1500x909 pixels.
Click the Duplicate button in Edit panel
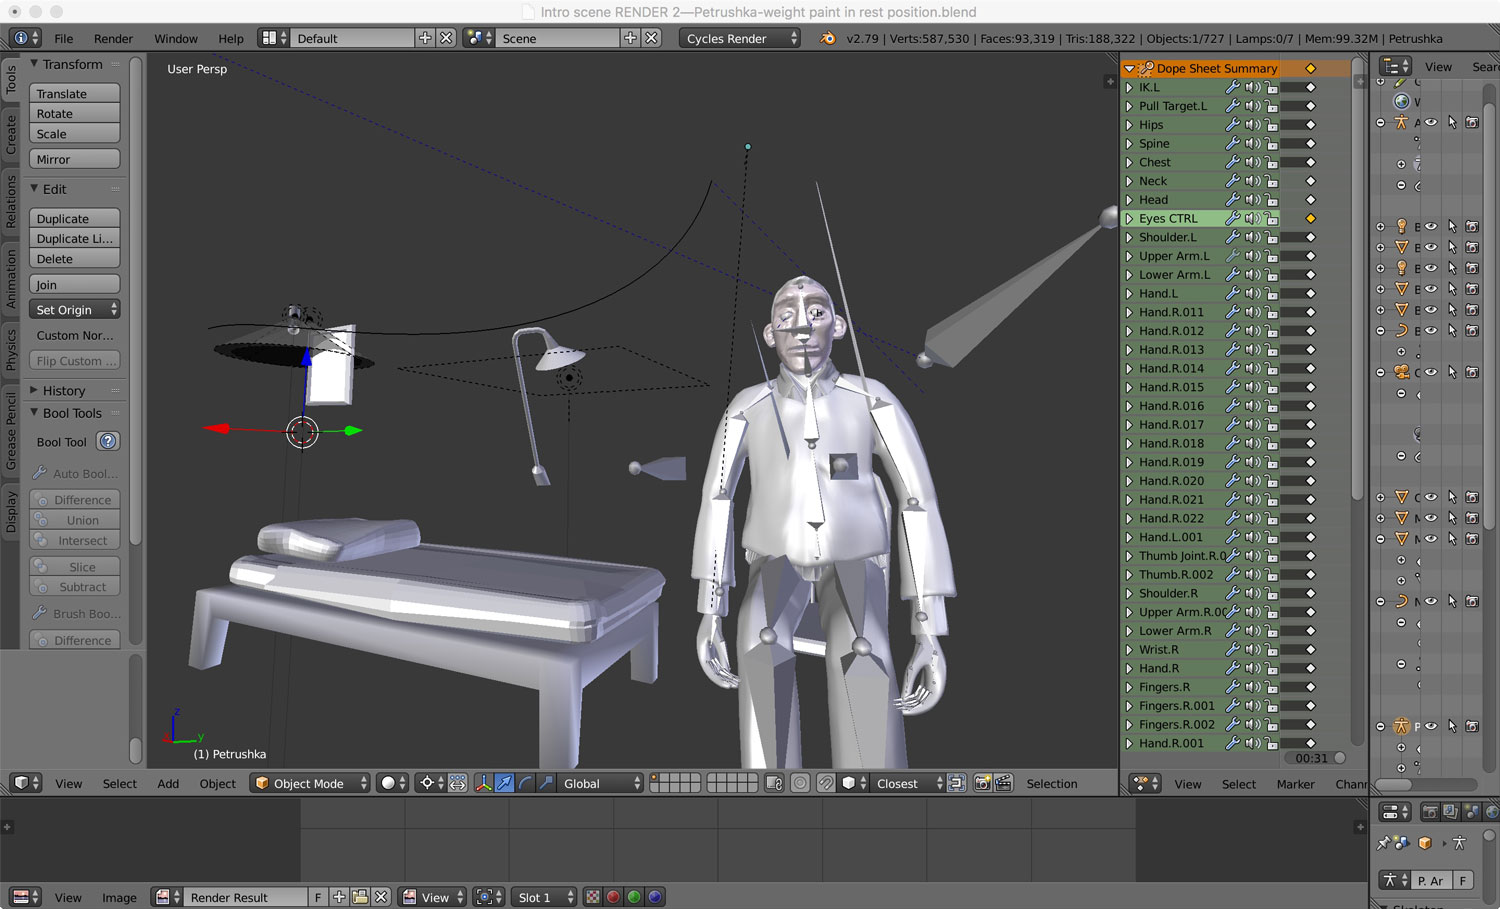(x=75, y=218)
